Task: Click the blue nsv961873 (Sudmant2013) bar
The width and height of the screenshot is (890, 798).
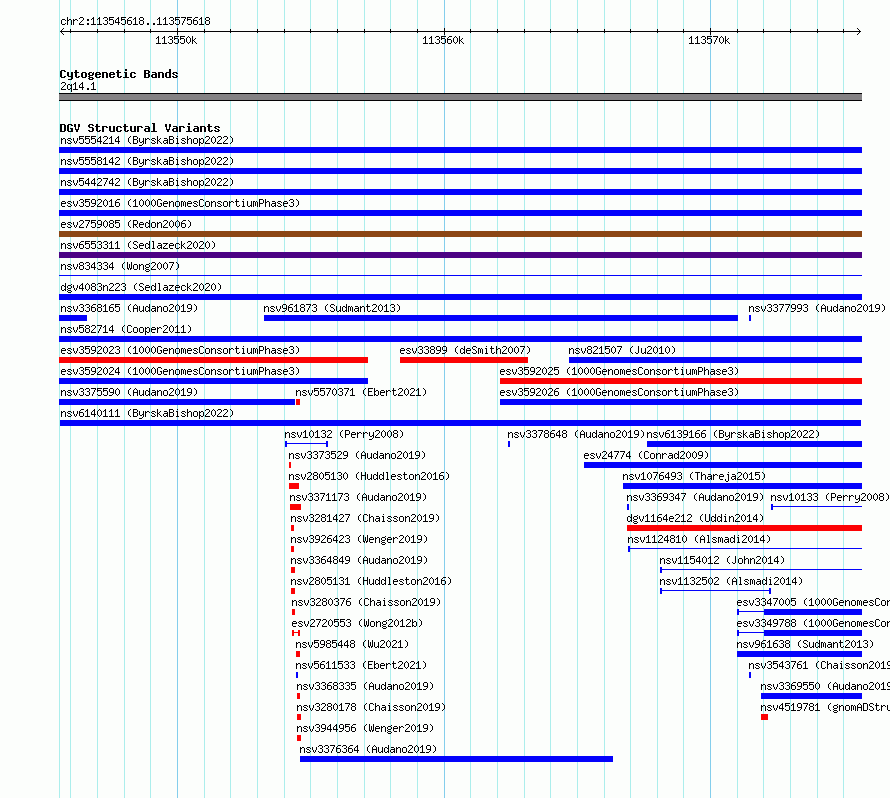Action: (501, 318)
